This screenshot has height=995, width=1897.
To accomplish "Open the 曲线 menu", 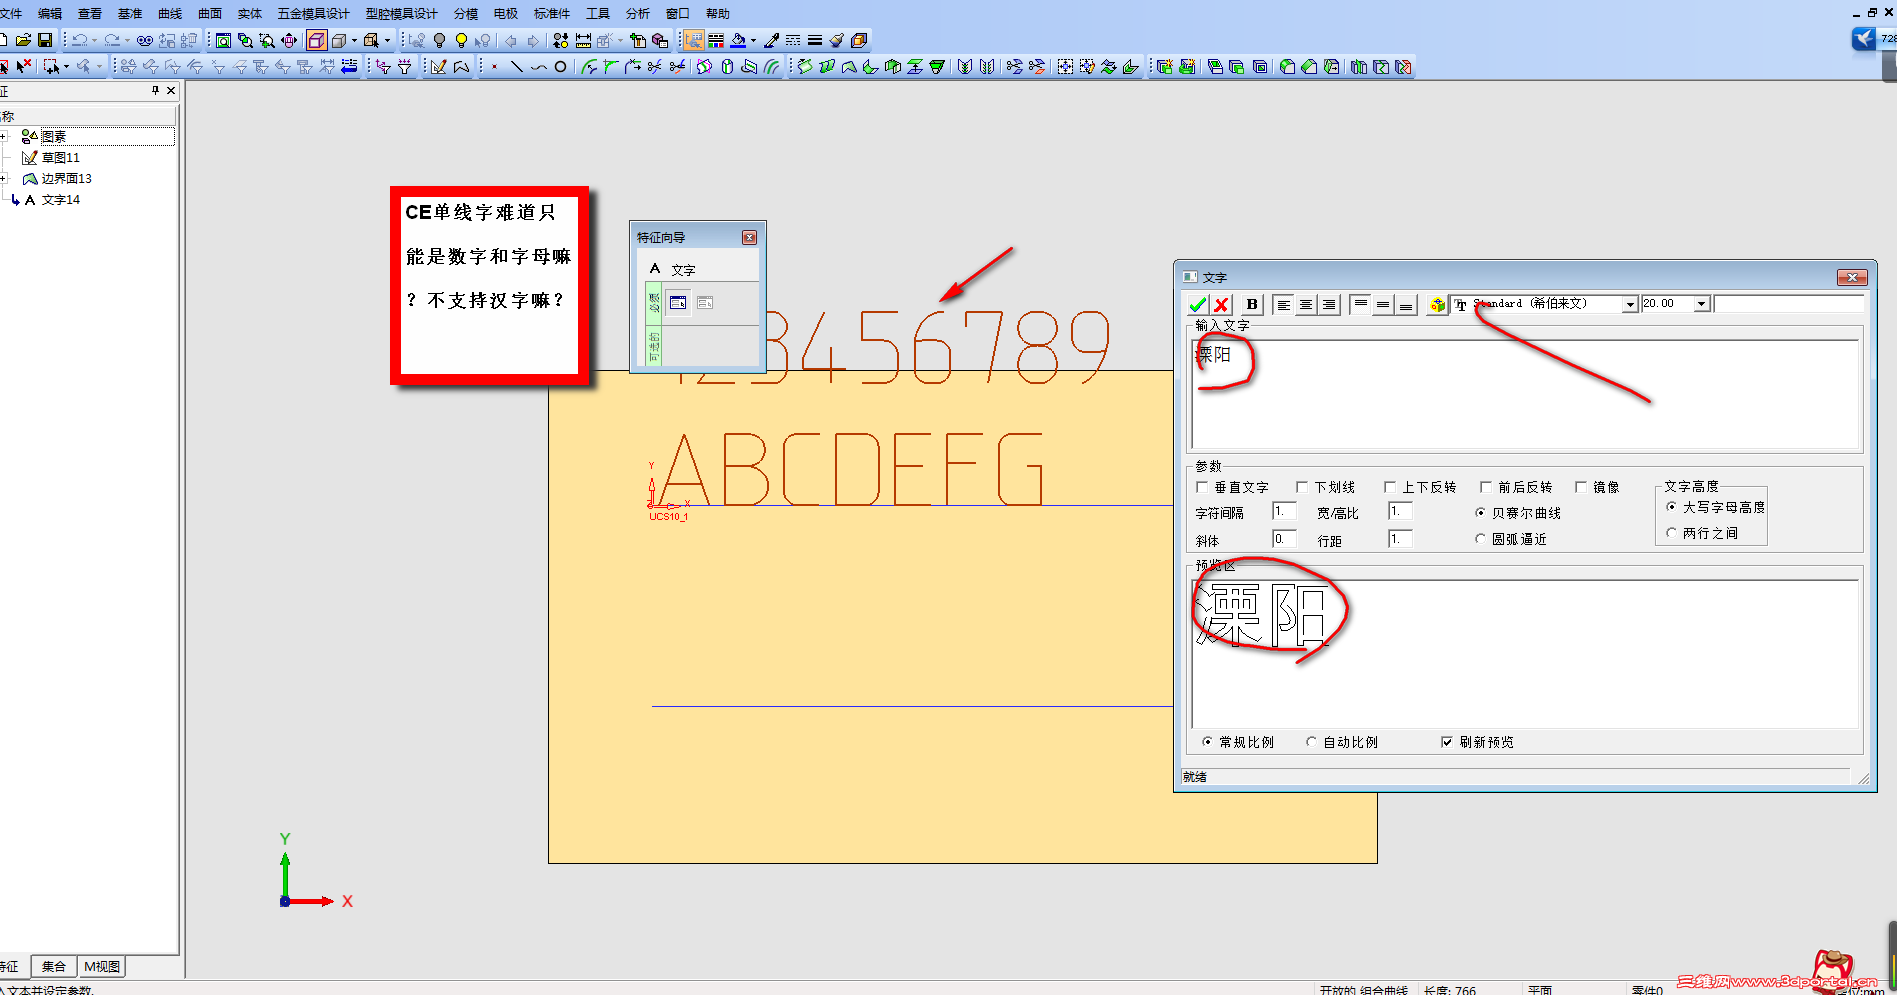I will point(170,14).
